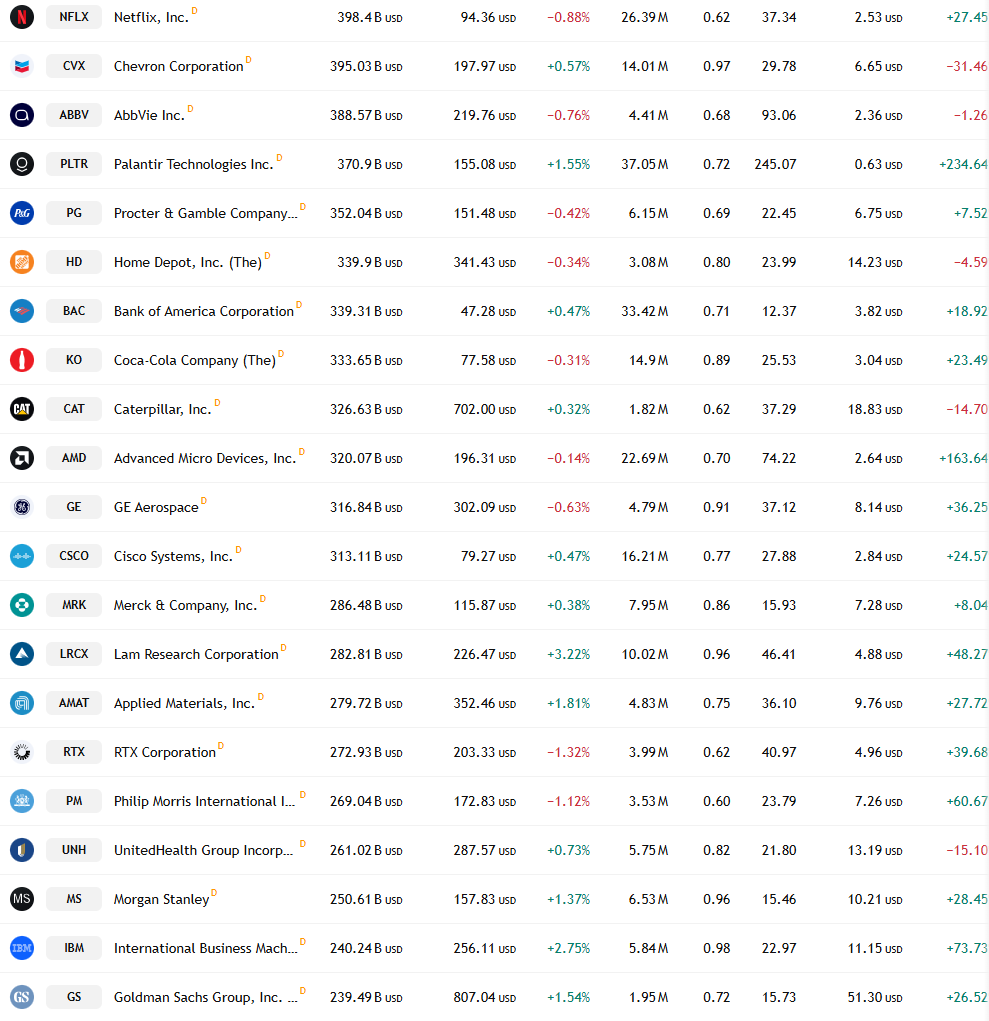Click Caterpillar price 702.00 USD
989x1021 pixels.
[485, 410]
